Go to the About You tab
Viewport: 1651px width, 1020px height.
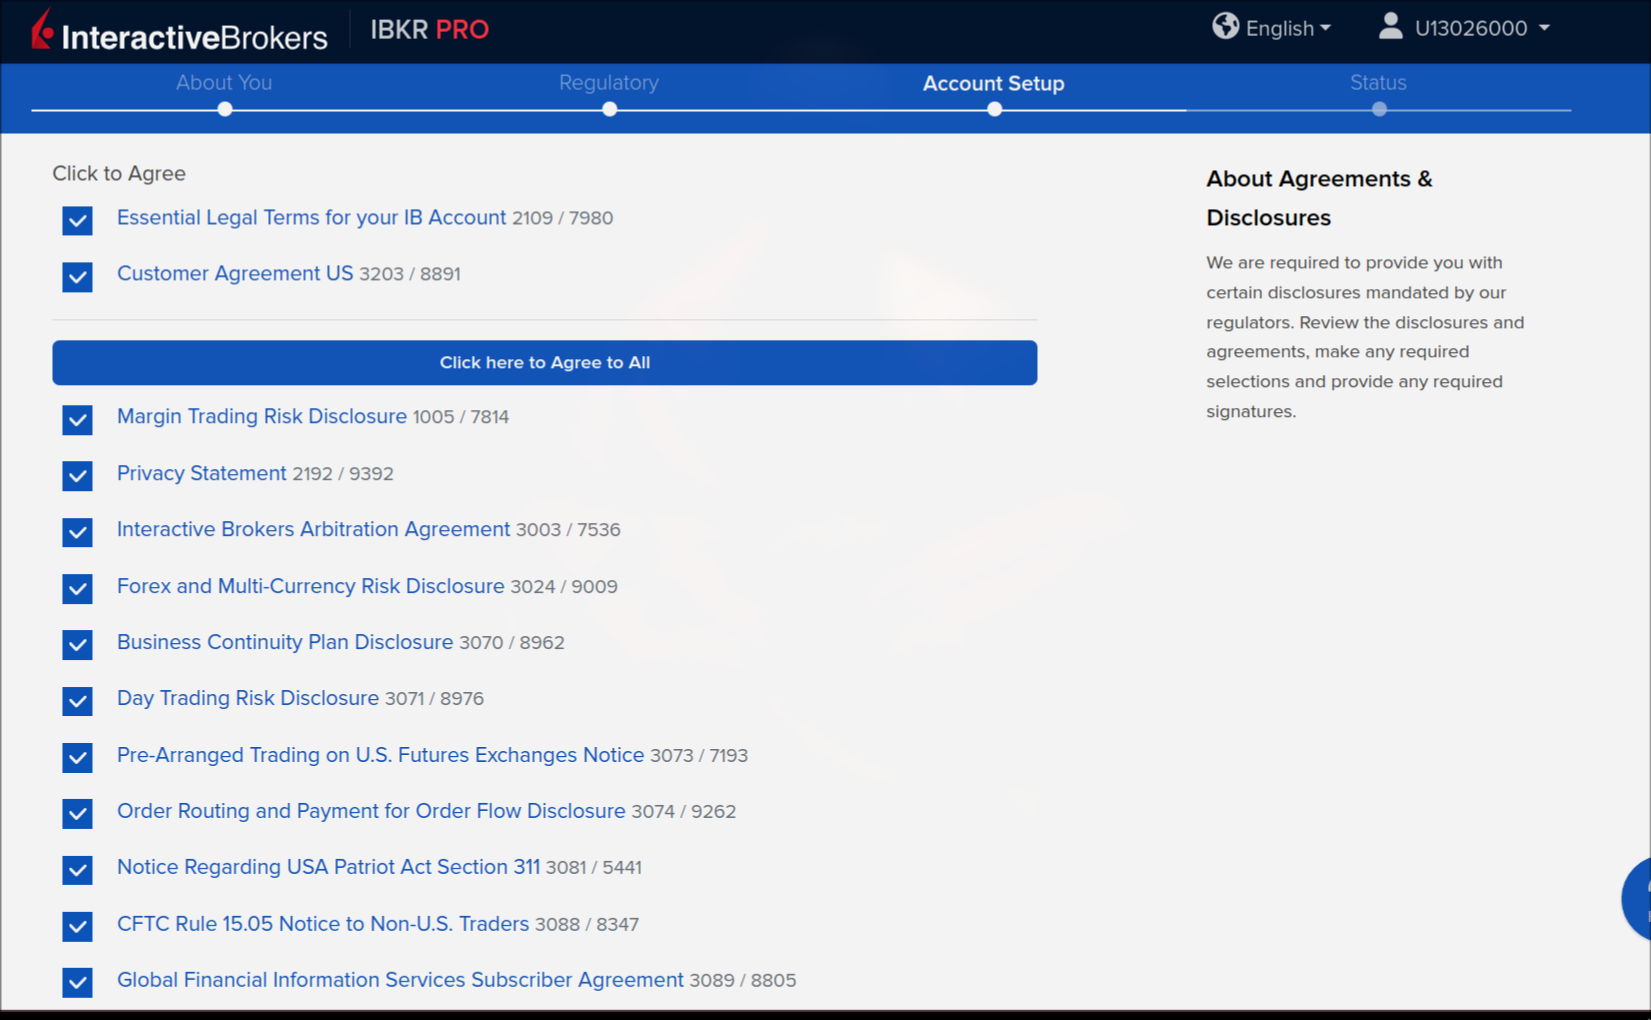tap(224, 83)
